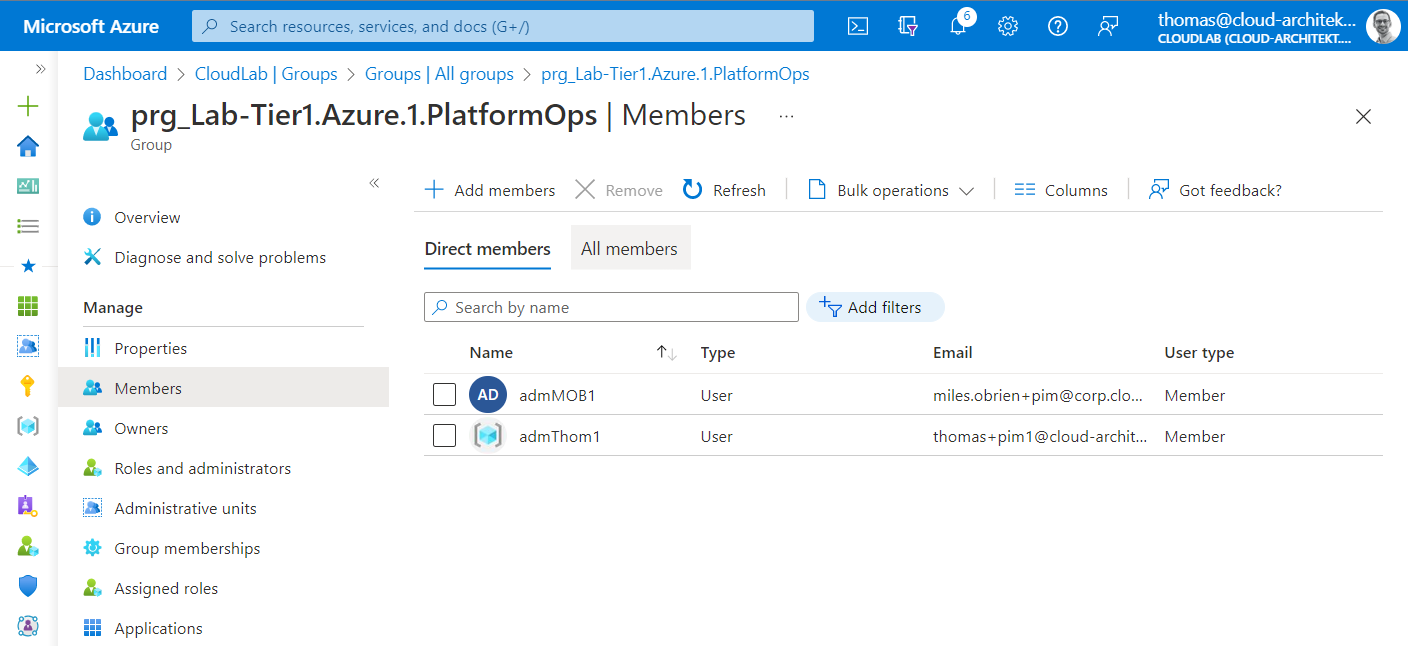1408x646 pixels.
Task: Open the All services list icon
Action: (28, 226)
